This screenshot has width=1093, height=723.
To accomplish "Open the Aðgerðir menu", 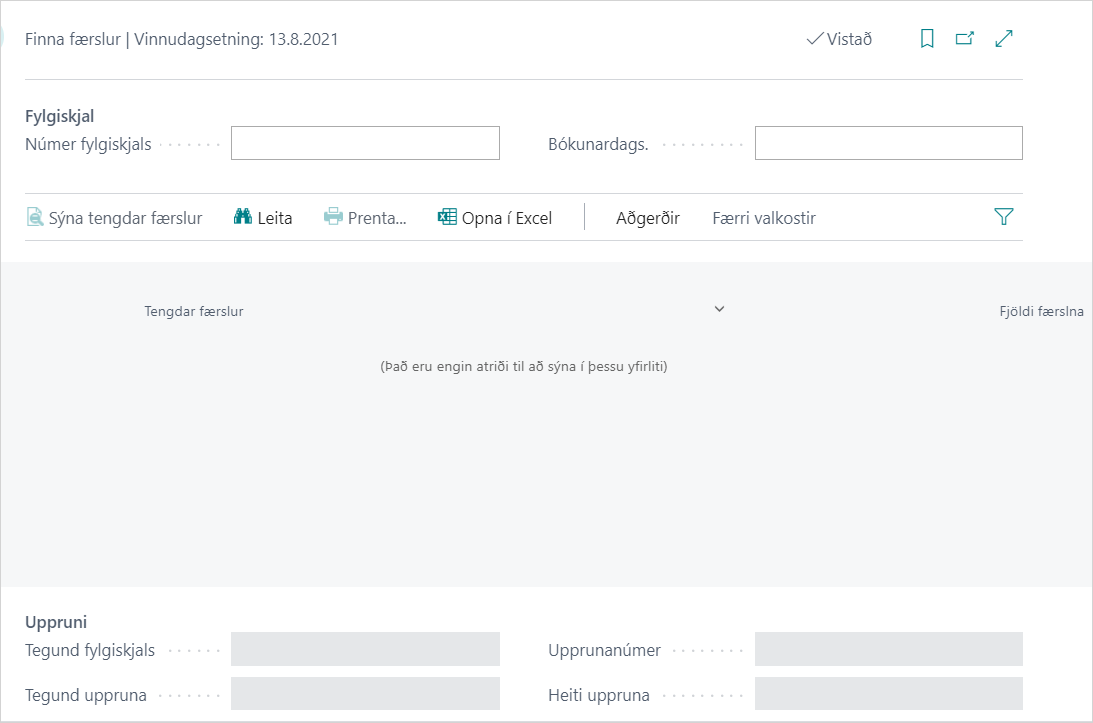I will (x=647, y=217).
